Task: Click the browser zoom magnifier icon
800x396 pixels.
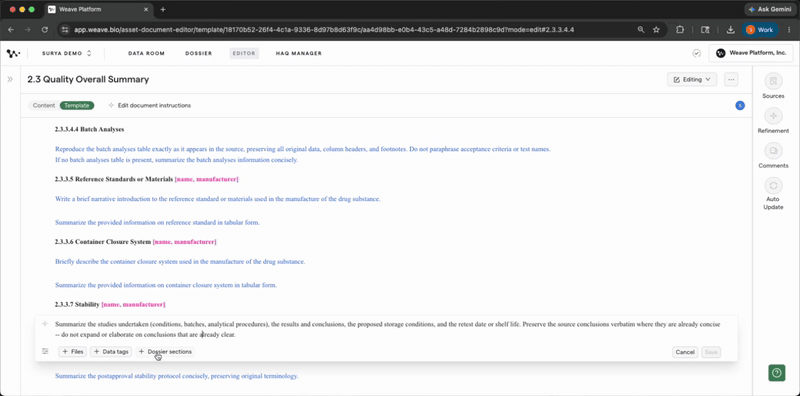Action: (x=641, y=30)
